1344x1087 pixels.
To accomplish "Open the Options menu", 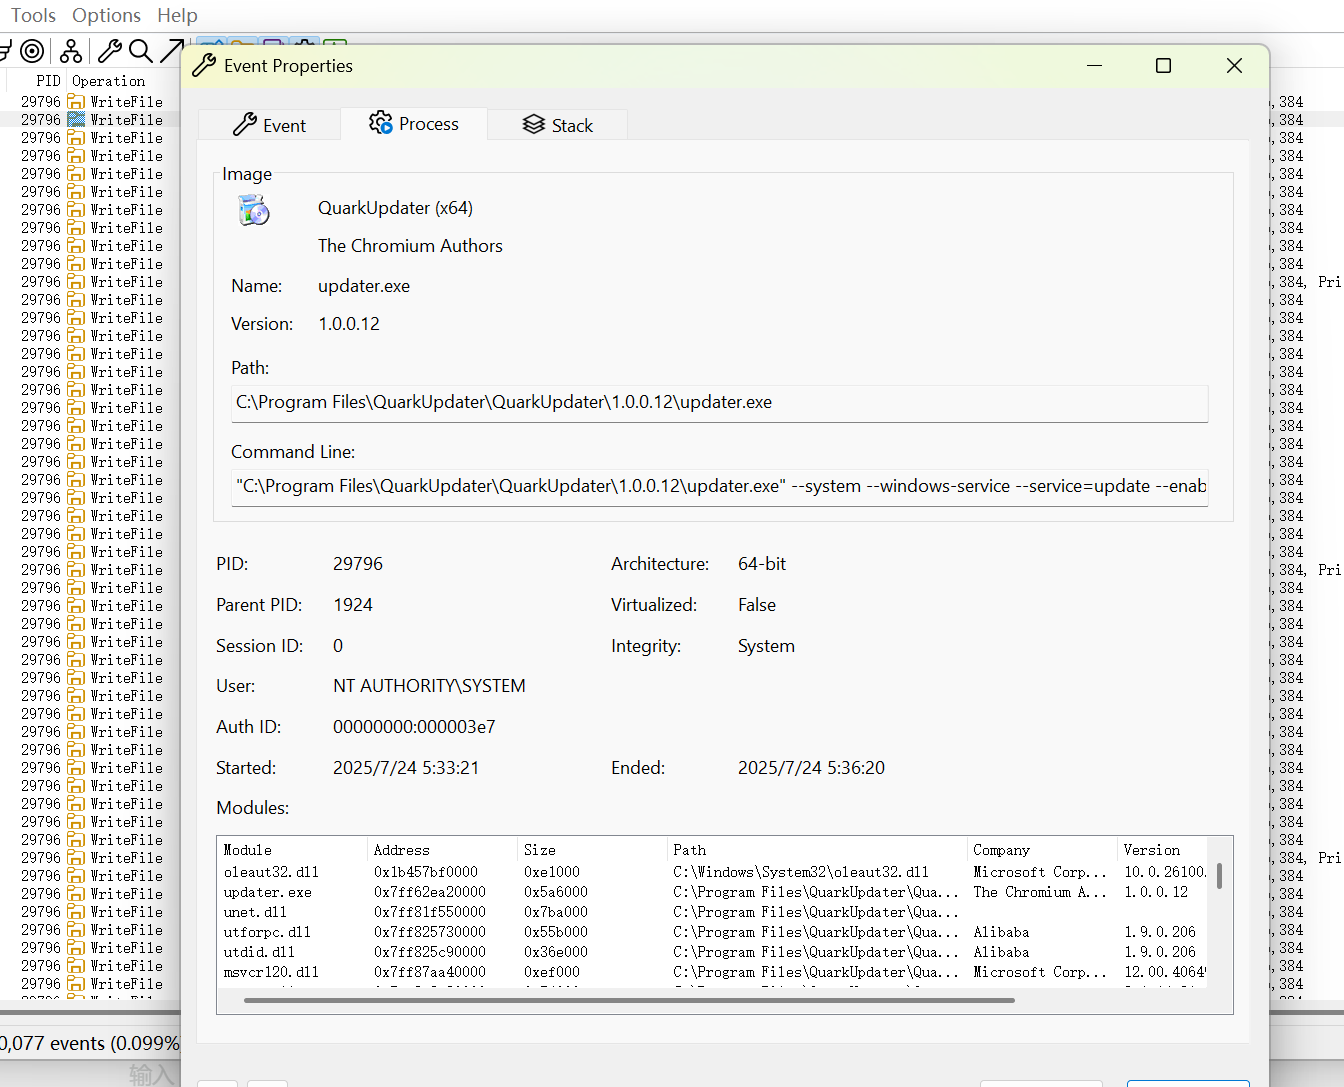I will [x=106, y=15].
